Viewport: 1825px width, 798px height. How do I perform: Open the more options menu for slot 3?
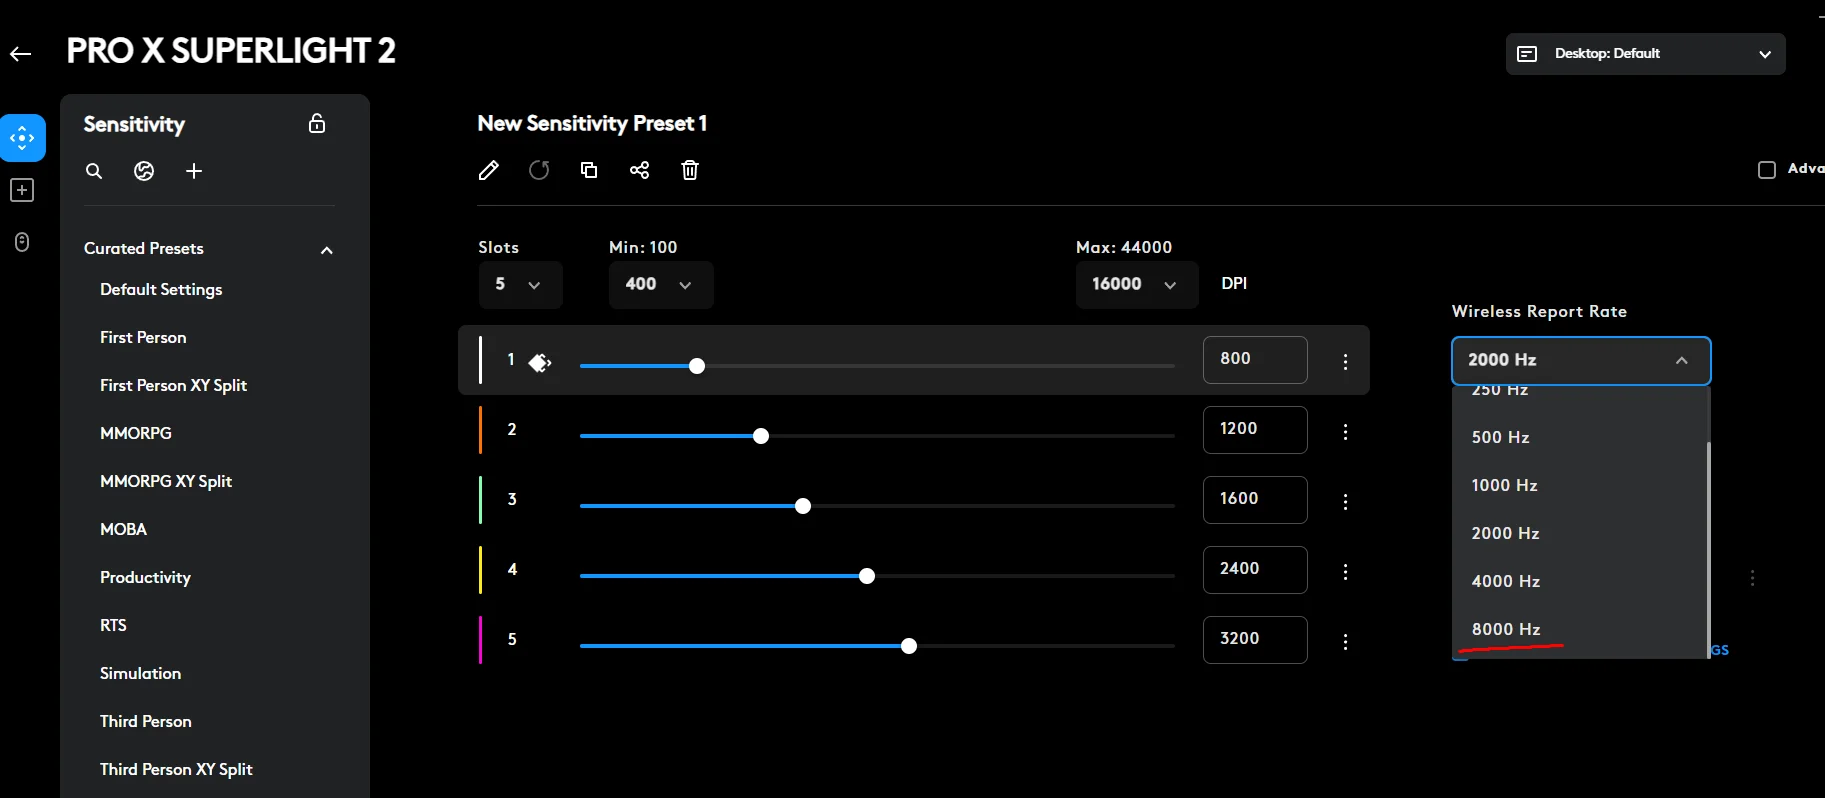click(1345, 502)
